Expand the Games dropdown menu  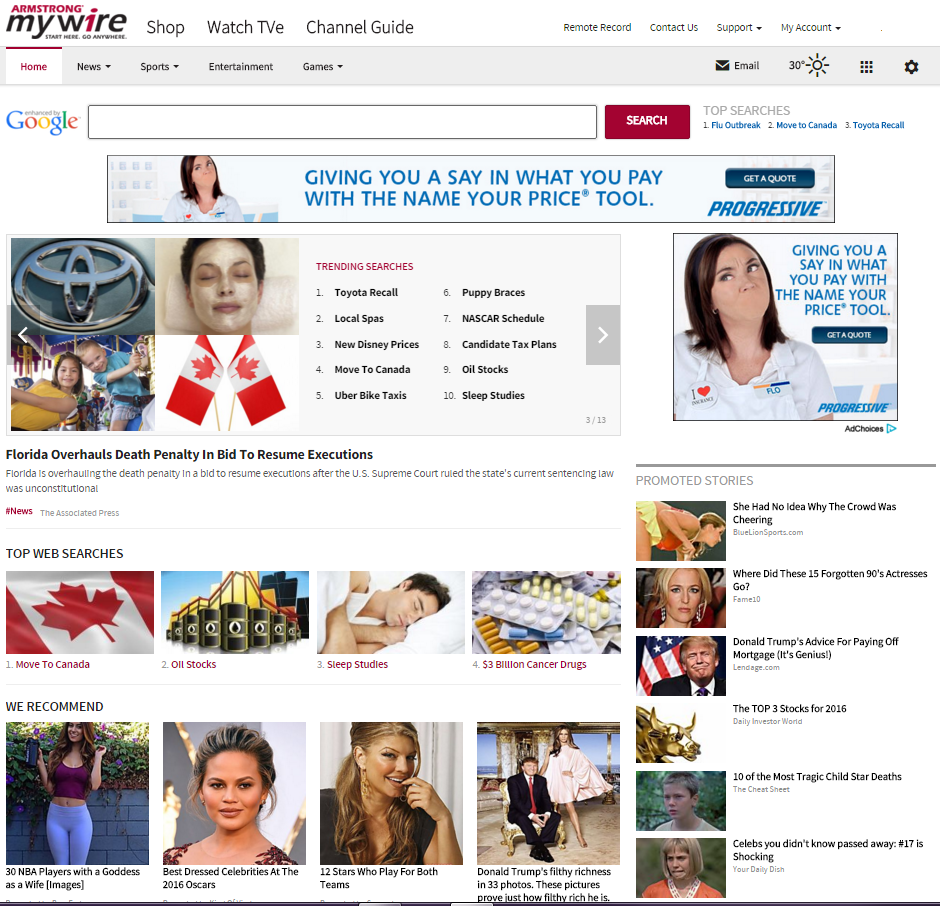pyautogui.click(x=323, y=67)
